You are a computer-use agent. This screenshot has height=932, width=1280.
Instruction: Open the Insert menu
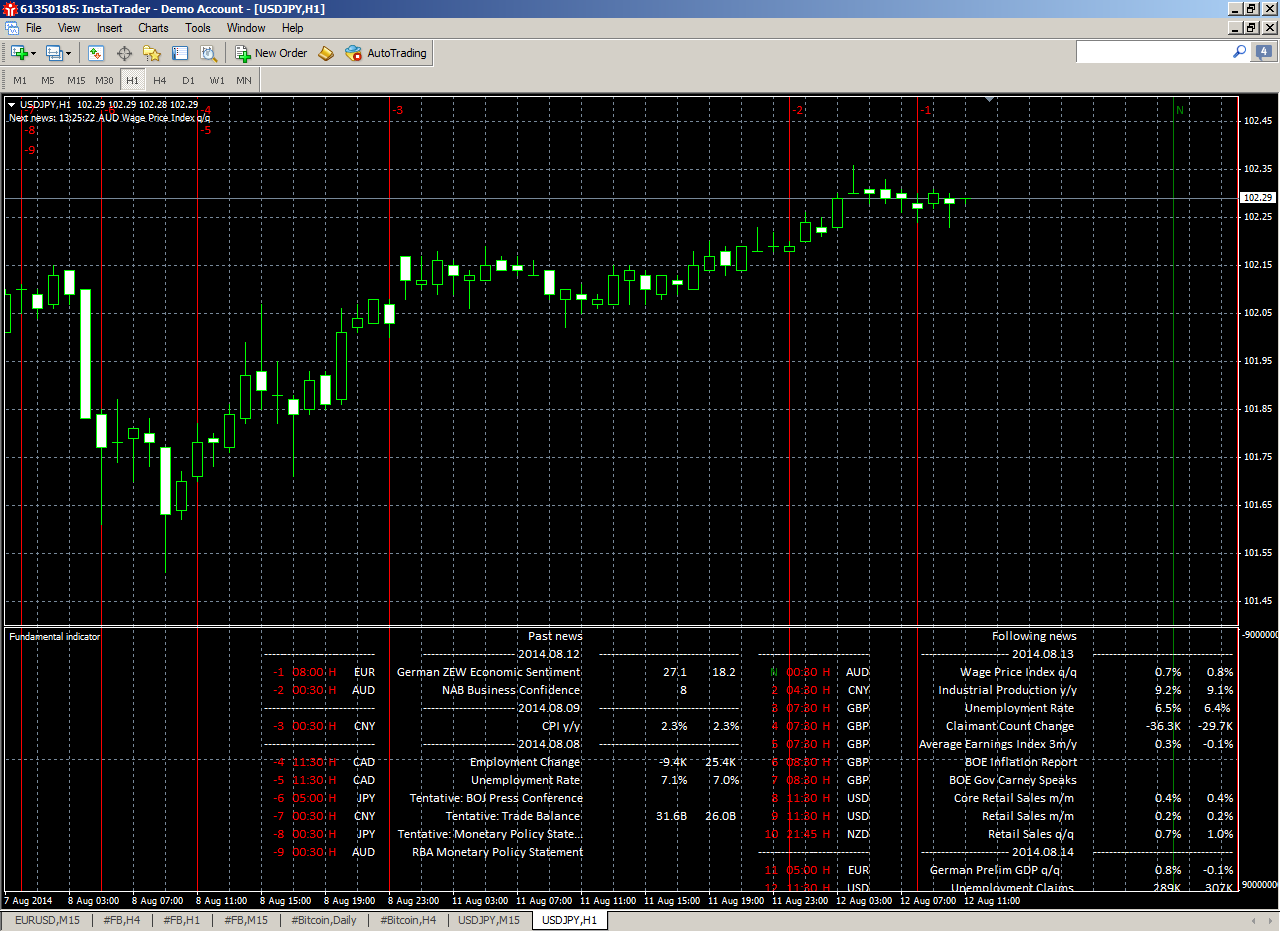coord(110,28)
